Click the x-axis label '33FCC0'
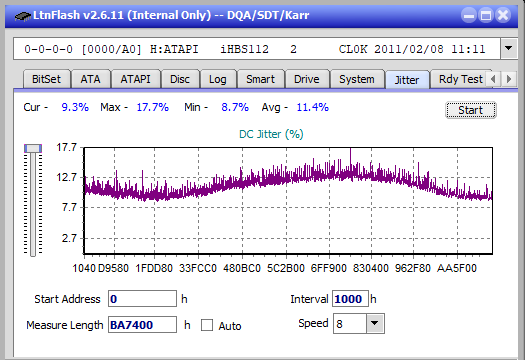Viewport: 525px width, 360px height. tap(198, 268)
